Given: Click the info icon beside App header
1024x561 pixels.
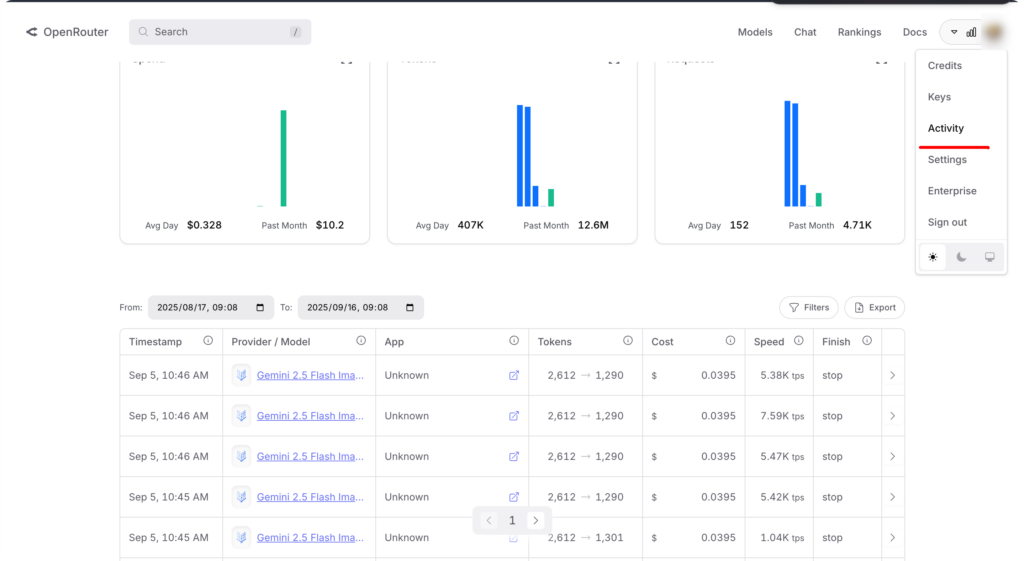Looking at the screenshot, I should click(514, 341).
